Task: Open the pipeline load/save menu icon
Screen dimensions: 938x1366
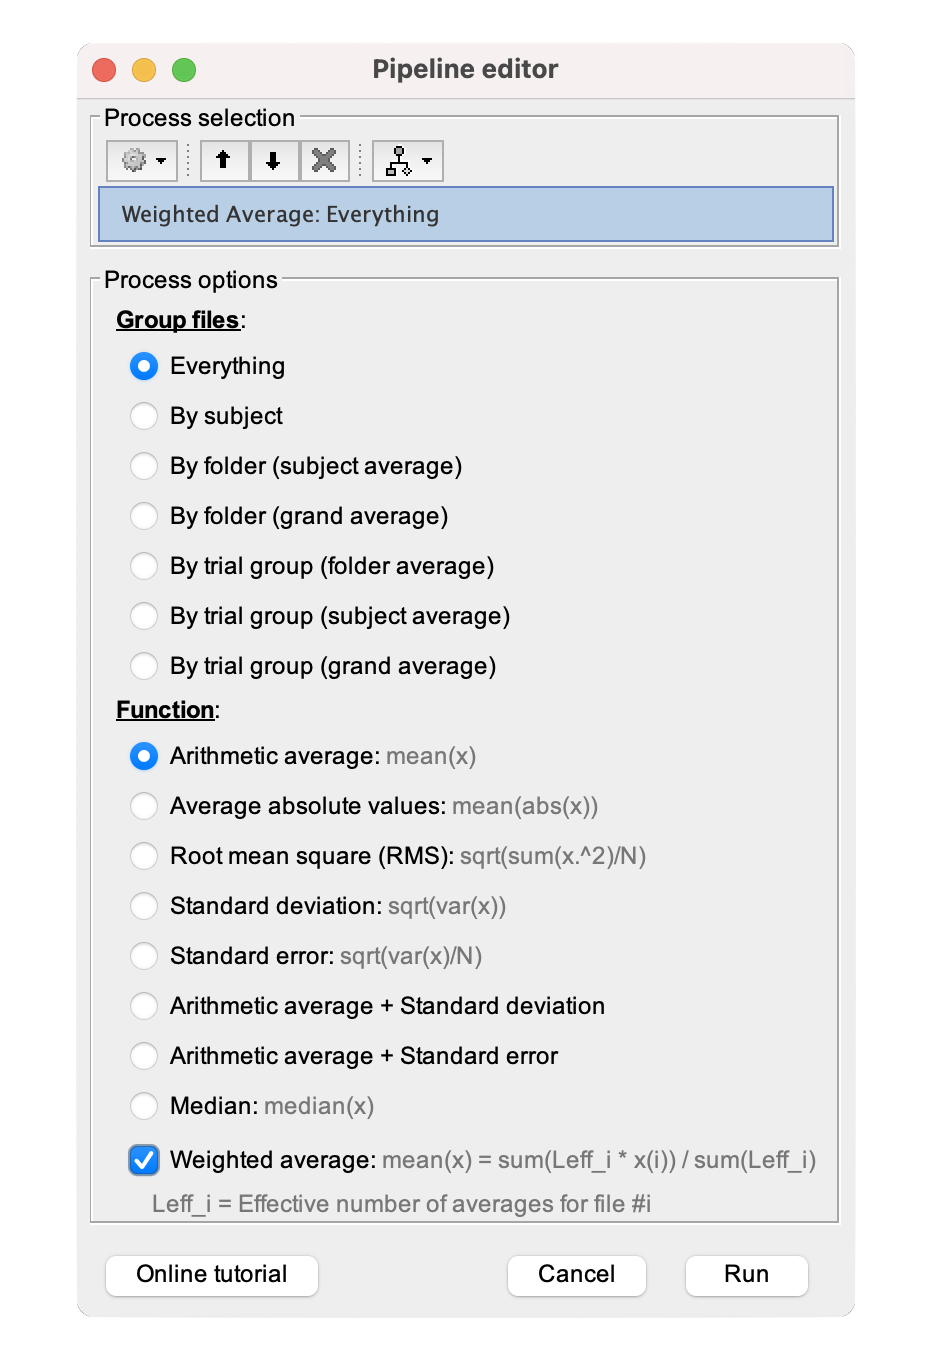Action: click(407, 161)
